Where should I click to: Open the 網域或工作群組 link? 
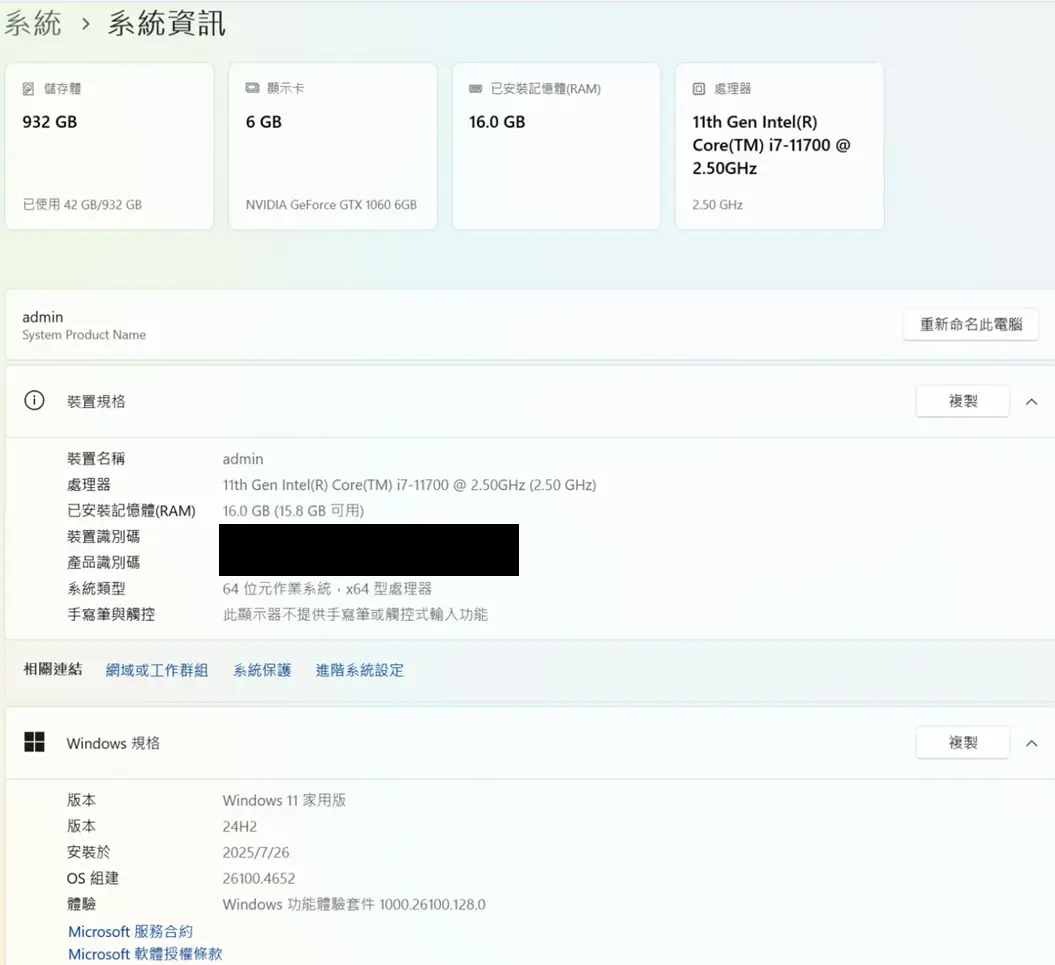click(x=157, y=670)
